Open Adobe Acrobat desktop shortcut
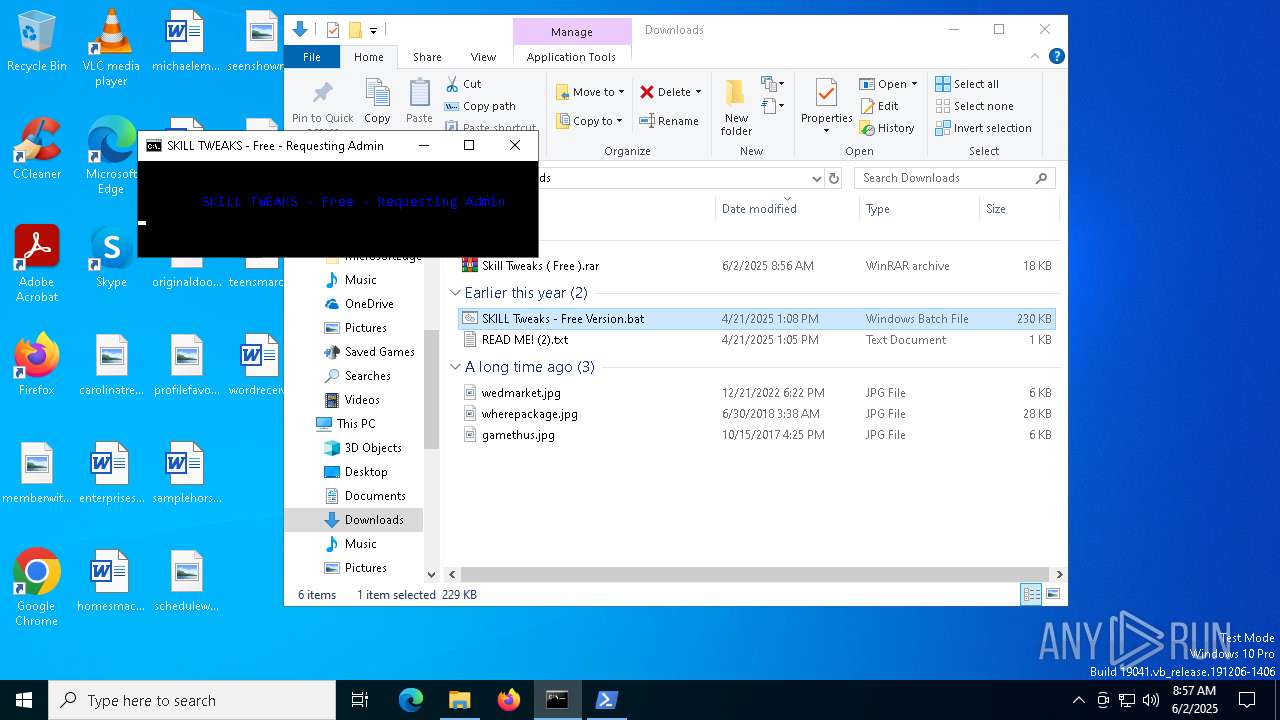 pos(37,263)
